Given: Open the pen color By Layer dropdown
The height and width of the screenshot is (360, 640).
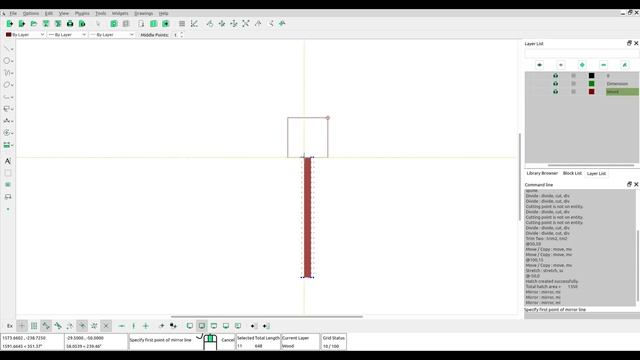Looking at the screenshot, I should [25, 35].
